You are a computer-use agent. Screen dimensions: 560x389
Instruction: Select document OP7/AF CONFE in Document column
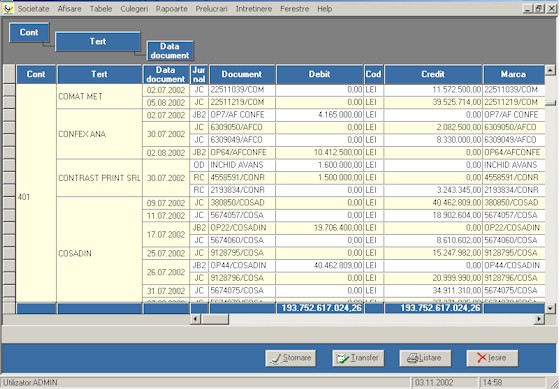[242, 115]
